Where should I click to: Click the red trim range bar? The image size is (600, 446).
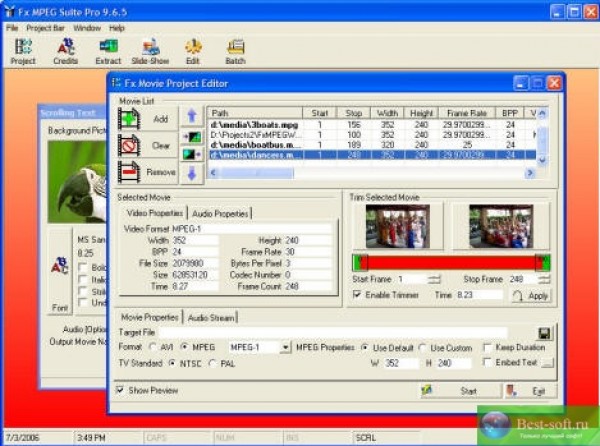(450, 262)
